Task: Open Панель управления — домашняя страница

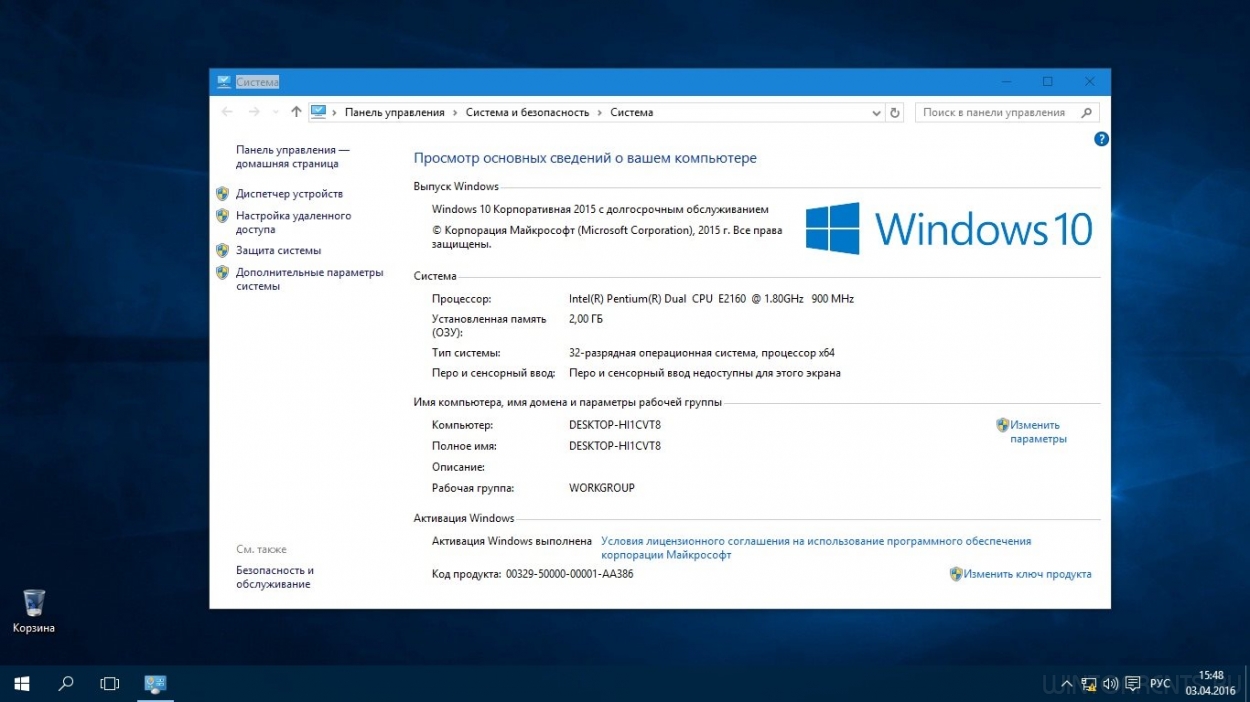Action: coord(293,156)
